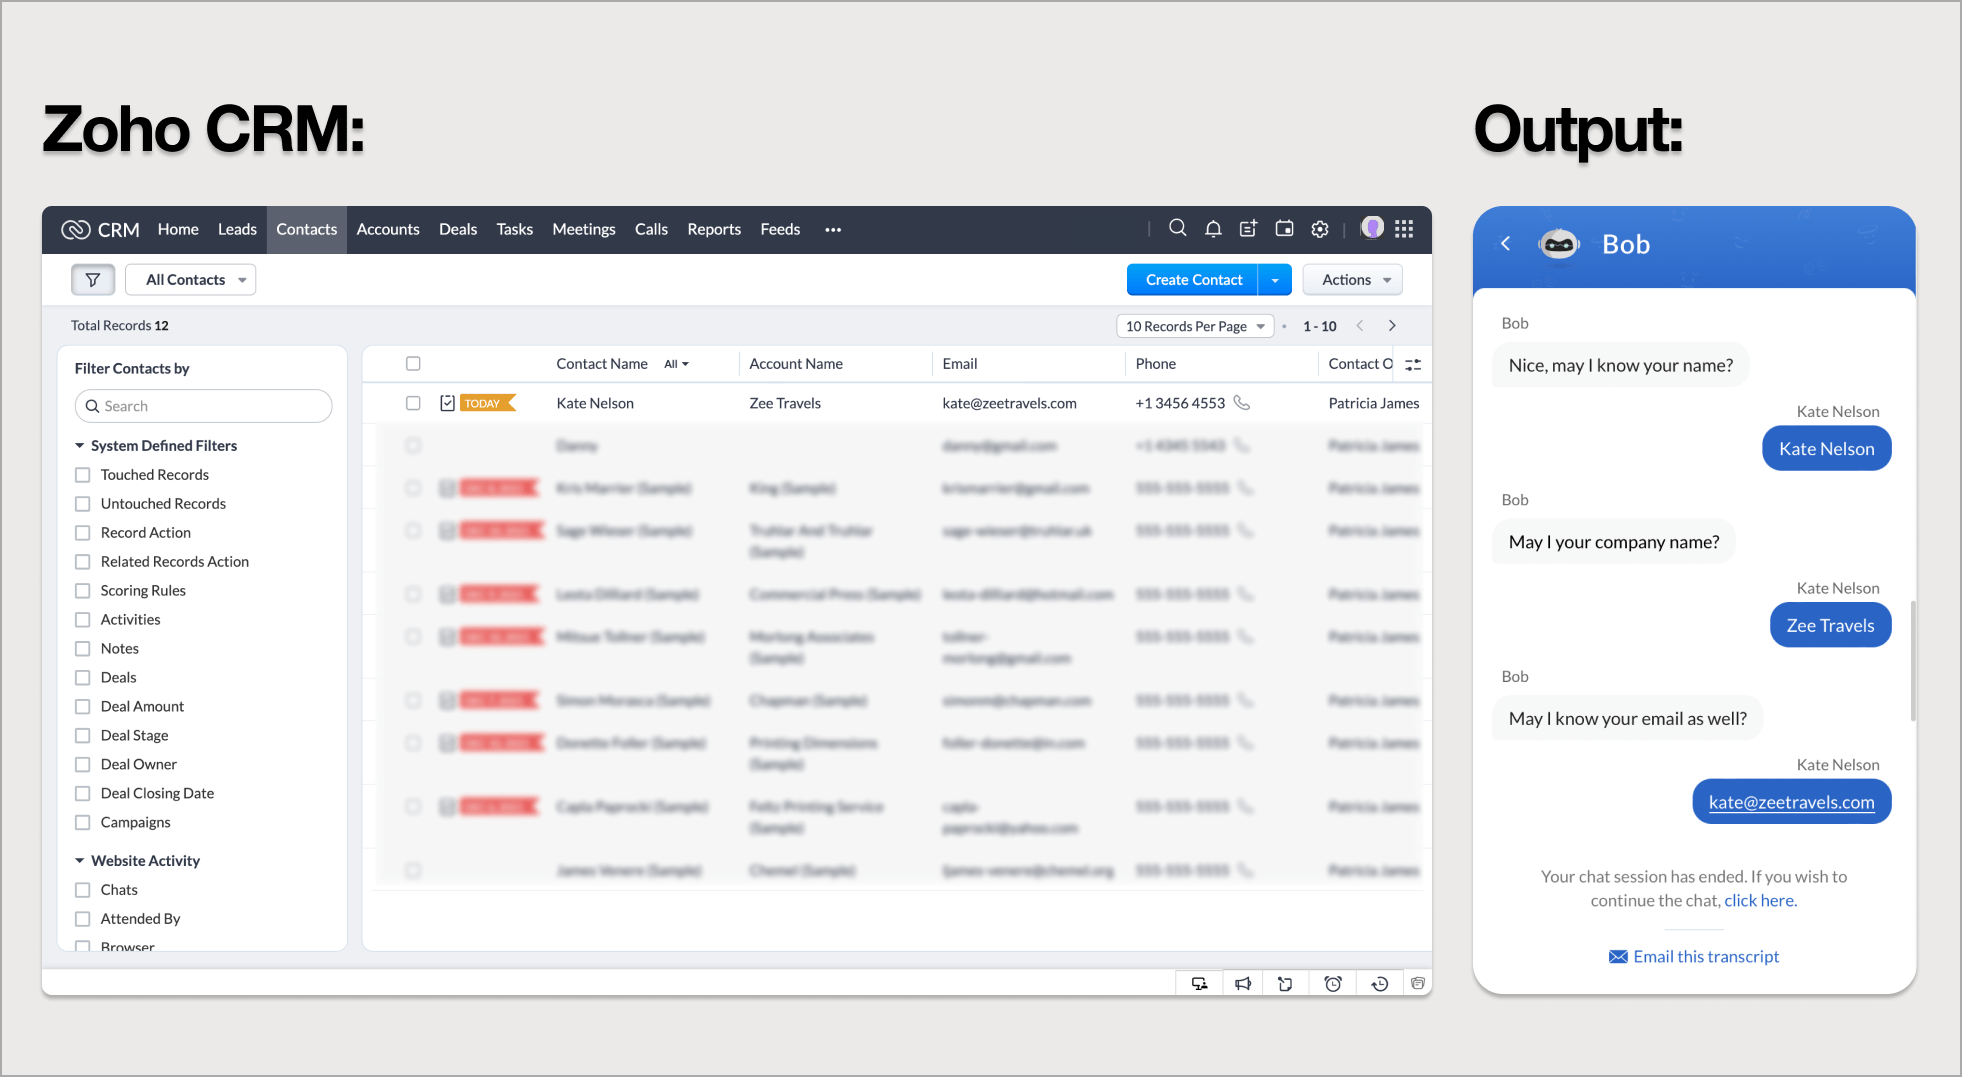Click the filter funnel button
This screenshot has height=1077, width=1962.
[93, 280]
